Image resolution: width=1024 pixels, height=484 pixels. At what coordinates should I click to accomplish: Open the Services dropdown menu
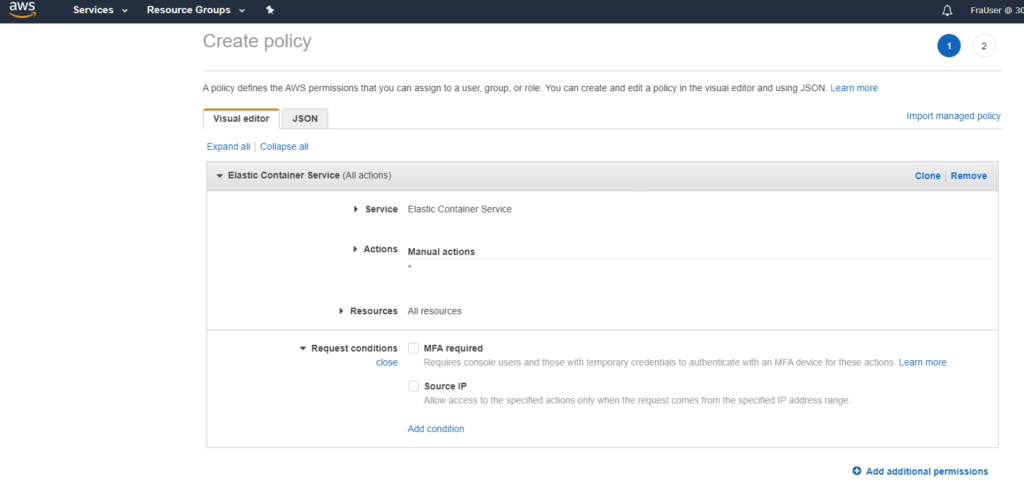click(100, 10)
